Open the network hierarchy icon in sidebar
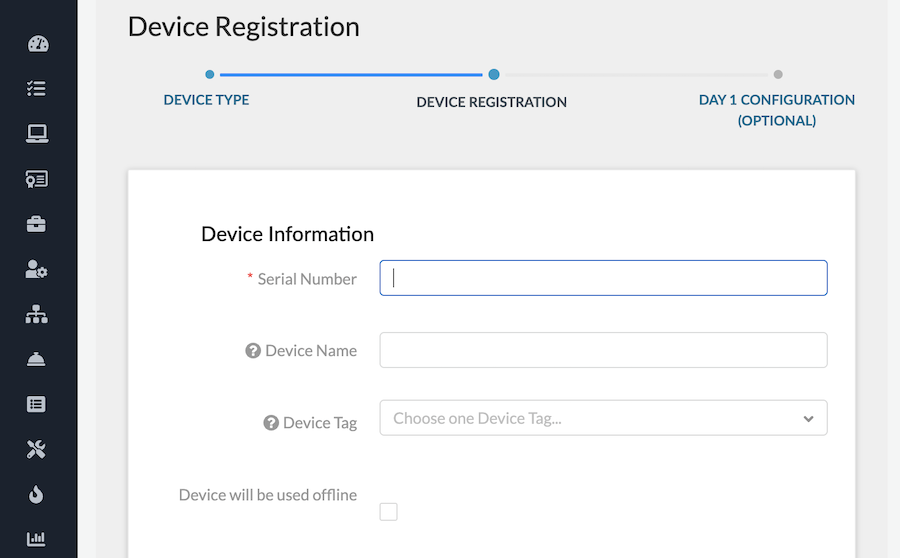 (x=37, y=314)
